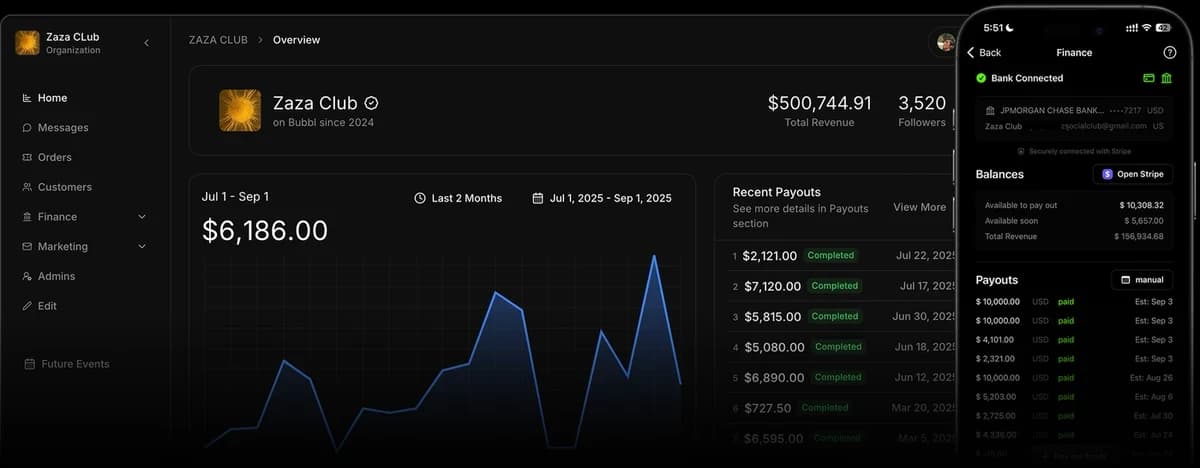The width and height of the screenshot is (1200, 468).
Task: Collapse the sidebar with the arrow
Action: click(147, 43)
